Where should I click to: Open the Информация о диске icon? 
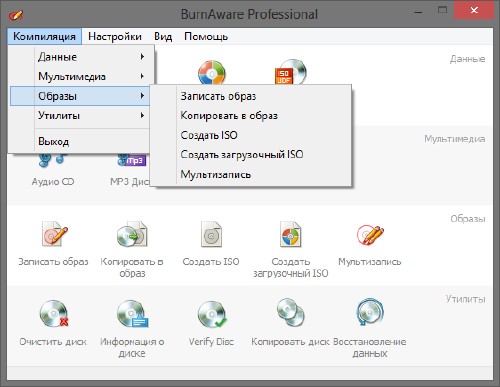tap(132, 313)
